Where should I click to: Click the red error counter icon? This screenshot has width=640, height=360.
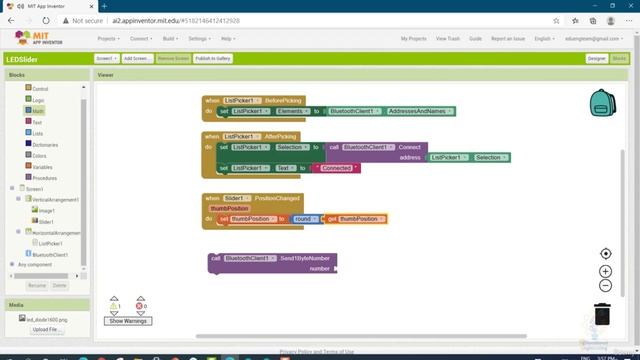(x=139, y=306)
